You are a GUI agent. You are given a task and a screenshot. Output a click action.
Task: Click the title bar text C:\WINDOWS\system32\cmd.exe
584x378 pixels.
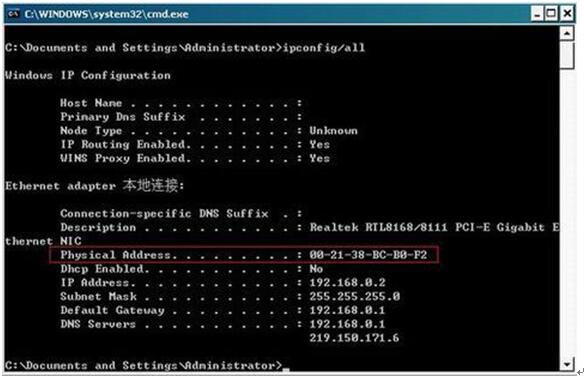tap(107, 14)
